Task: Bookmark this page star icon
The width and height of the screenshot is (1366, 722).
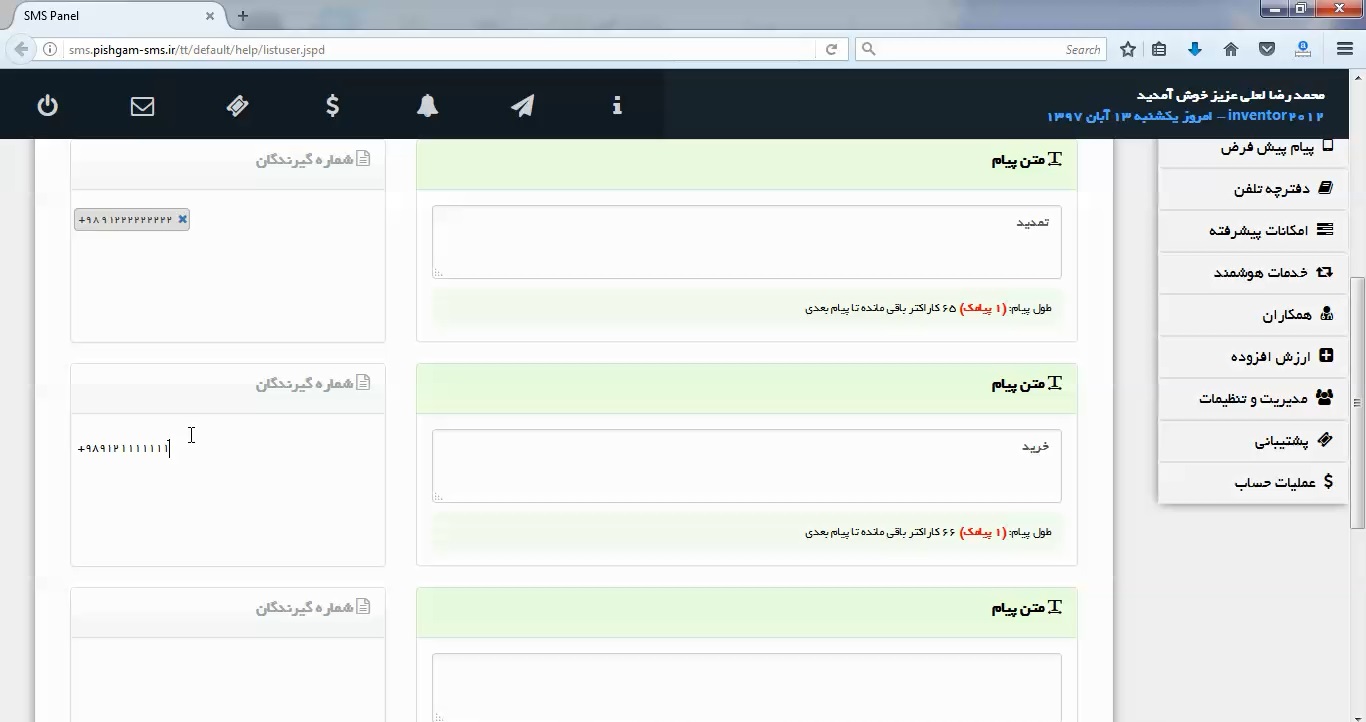Action: [x=1128, y=49]
